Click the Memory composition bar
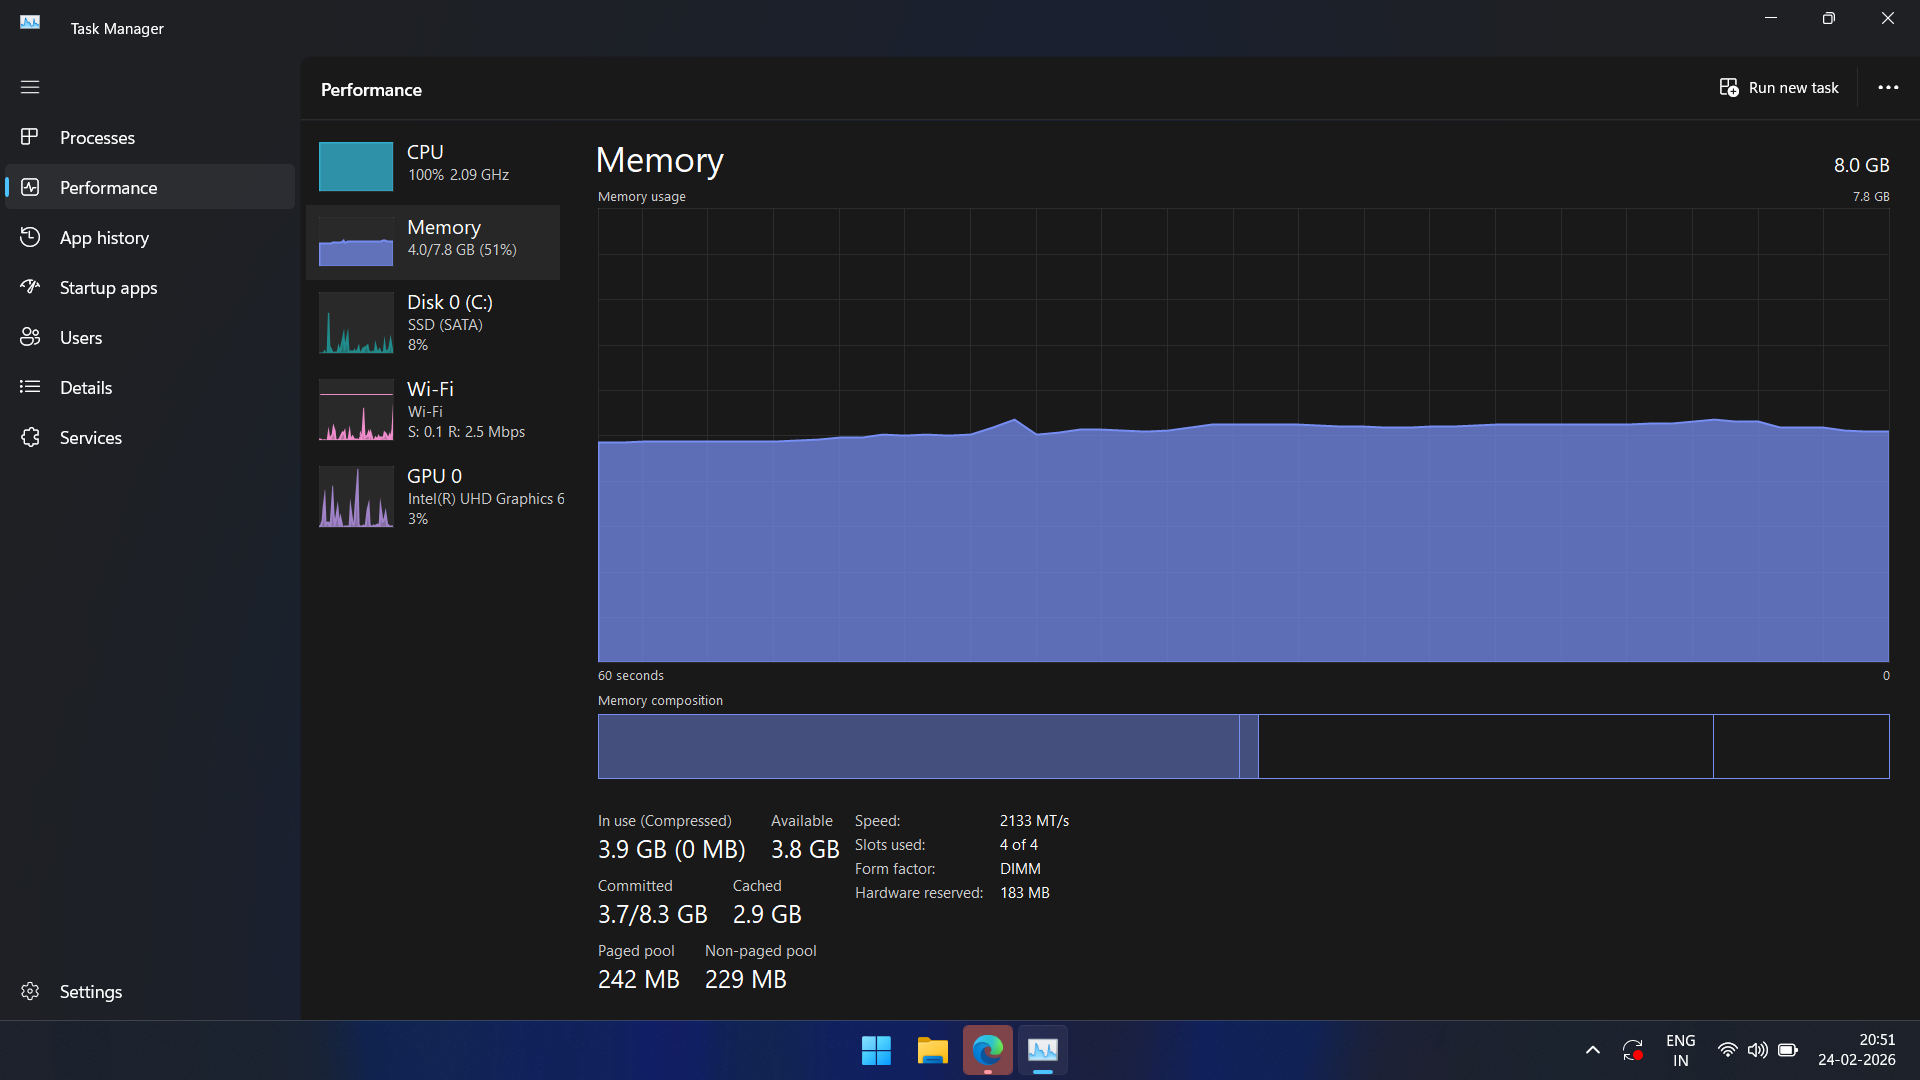Viewport: 1920px width, 1080px height. 1243,746
